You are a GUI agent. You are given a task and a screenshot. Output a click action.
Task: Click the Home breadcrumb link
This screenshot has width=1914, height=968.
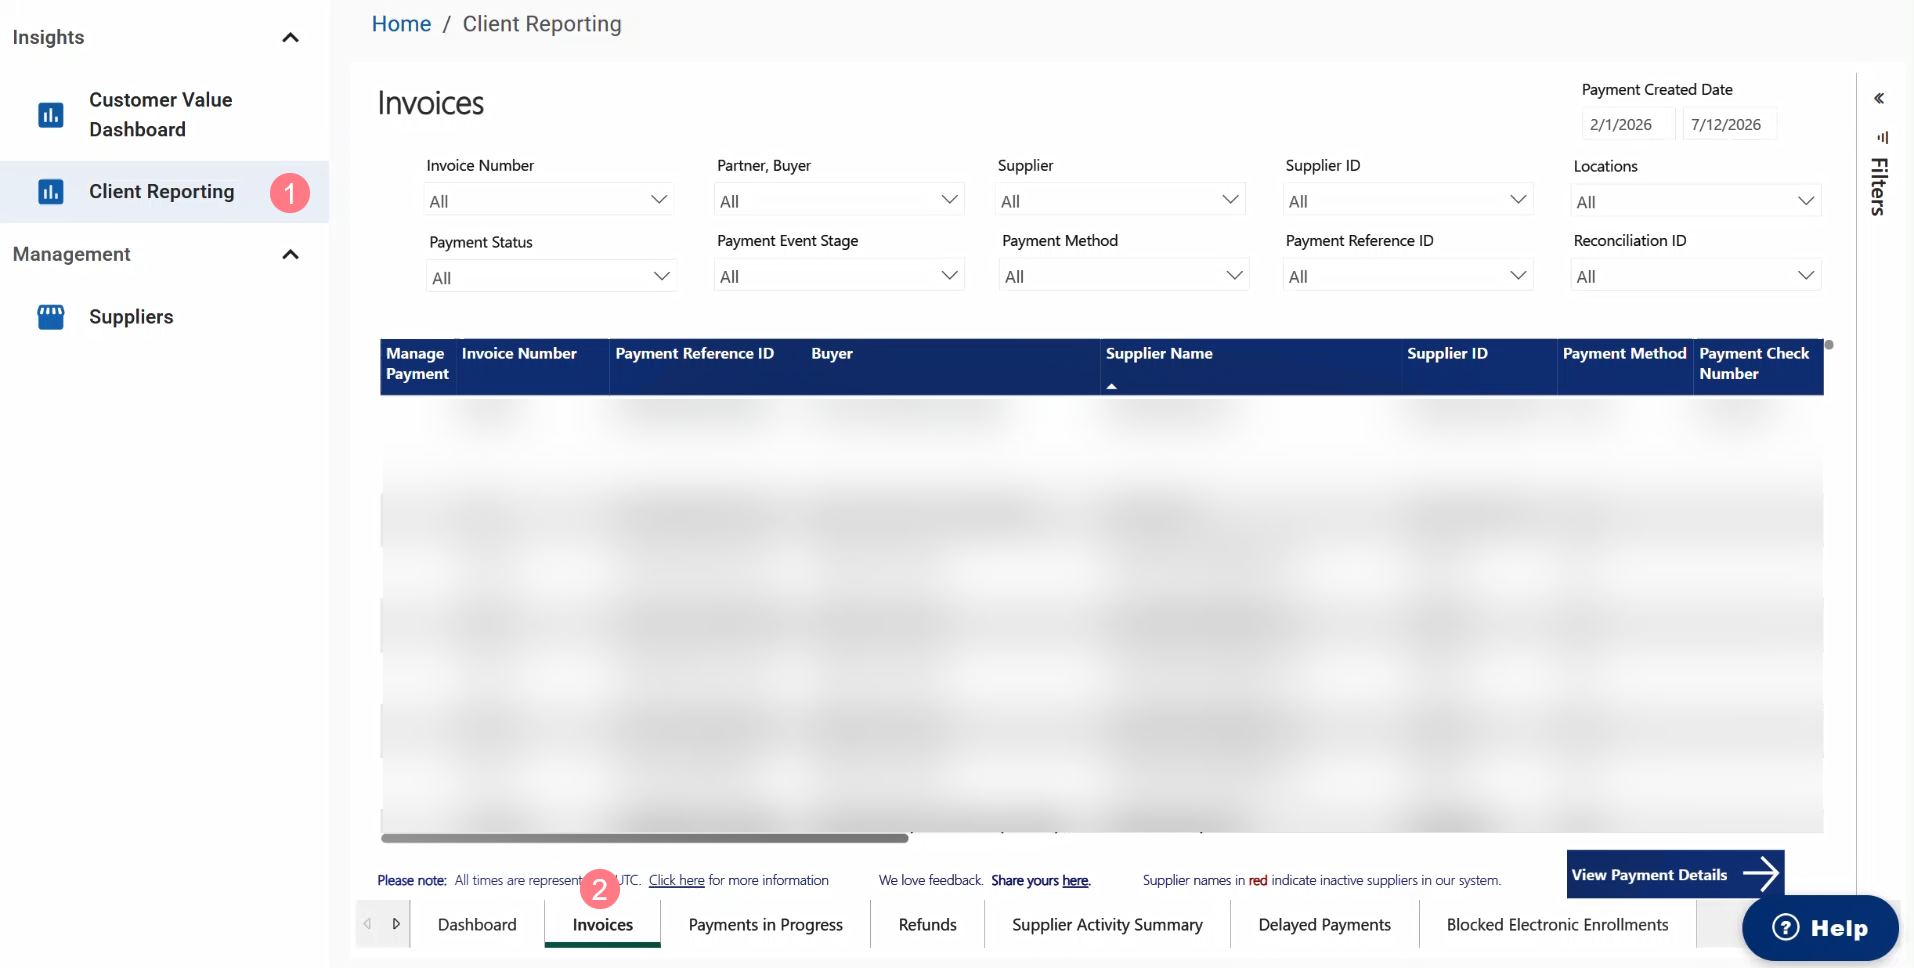[x=401, y=24]
